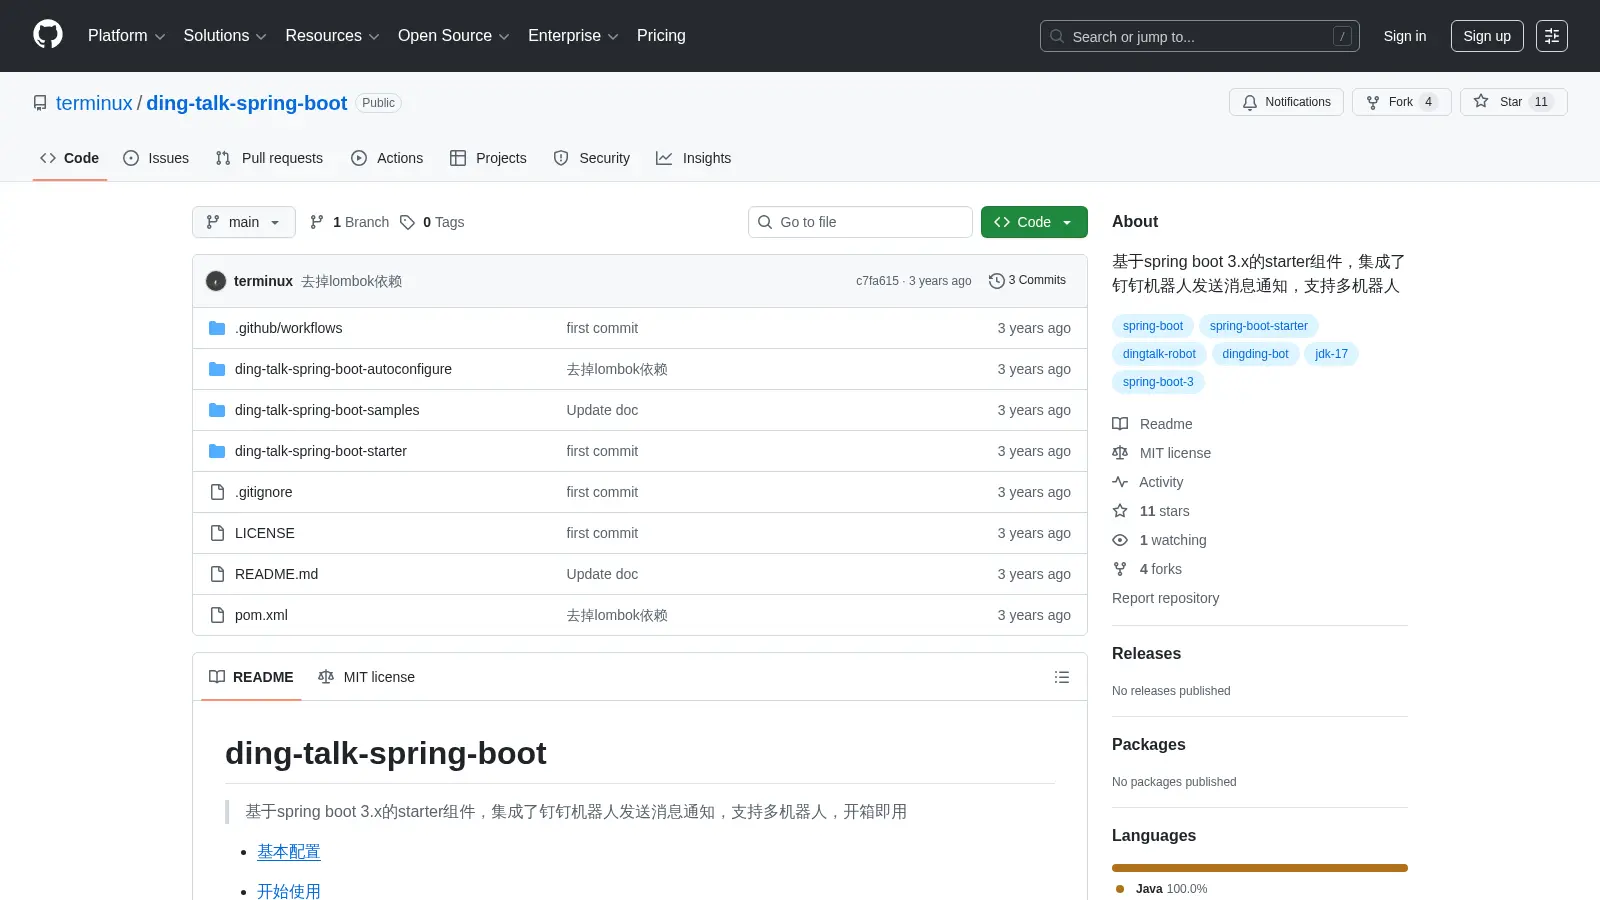This screenshot has width=1600, height=900.
Task: Open the 基本配置 README link
Action: click(289, 852)
